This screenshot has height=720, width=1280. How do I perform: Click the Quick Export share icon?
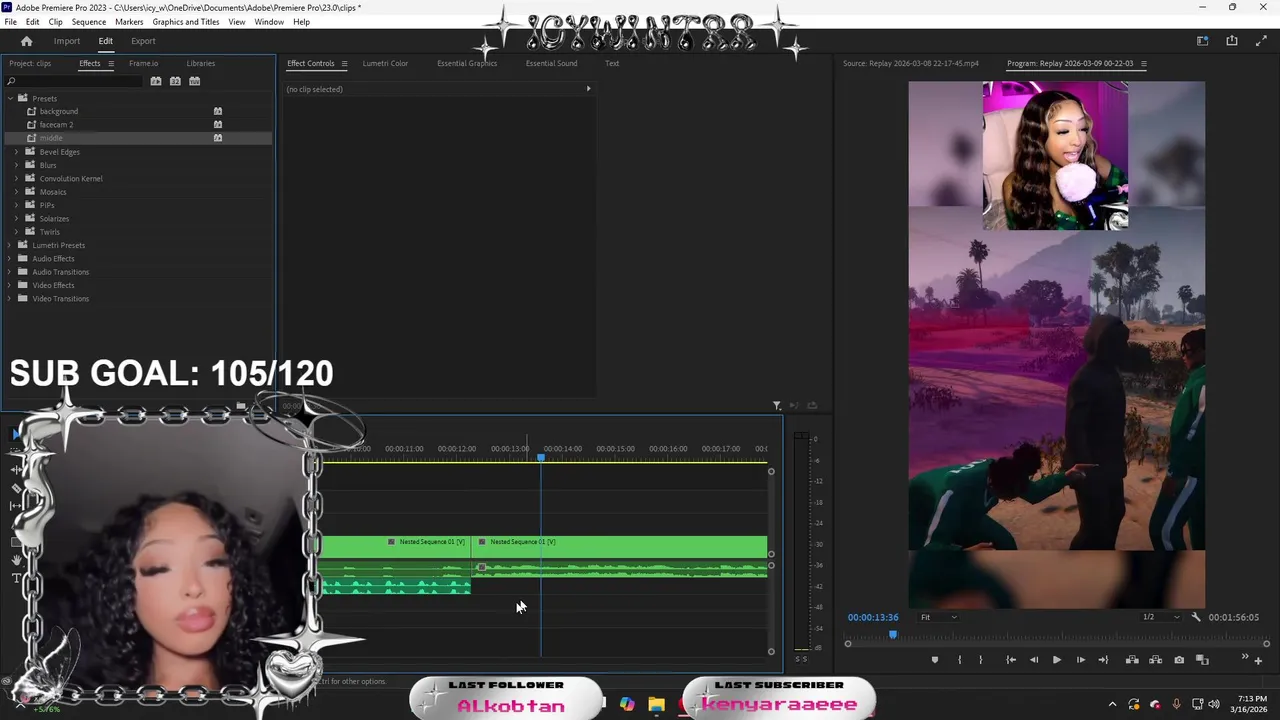click(x=1232, y=41)
